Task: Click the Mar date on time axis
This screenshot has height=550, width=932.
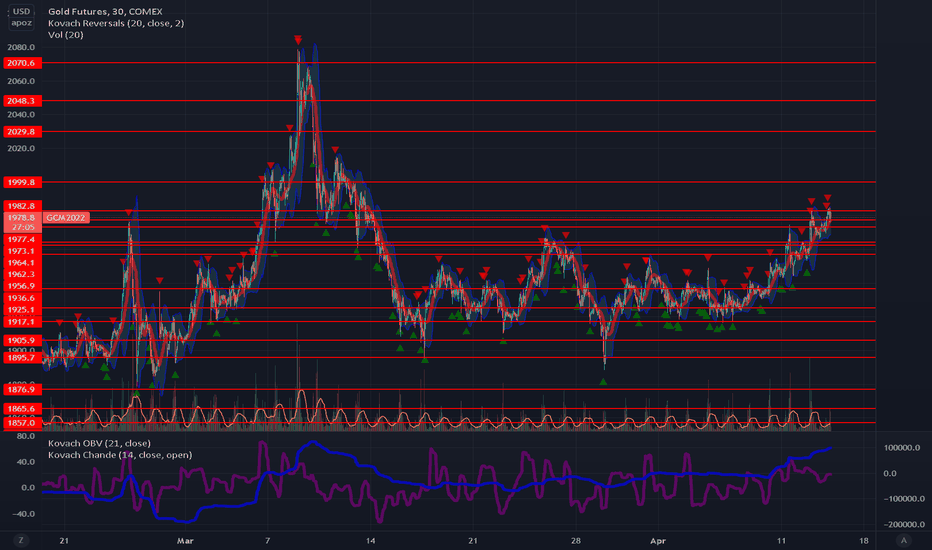Action: point(185,540)
